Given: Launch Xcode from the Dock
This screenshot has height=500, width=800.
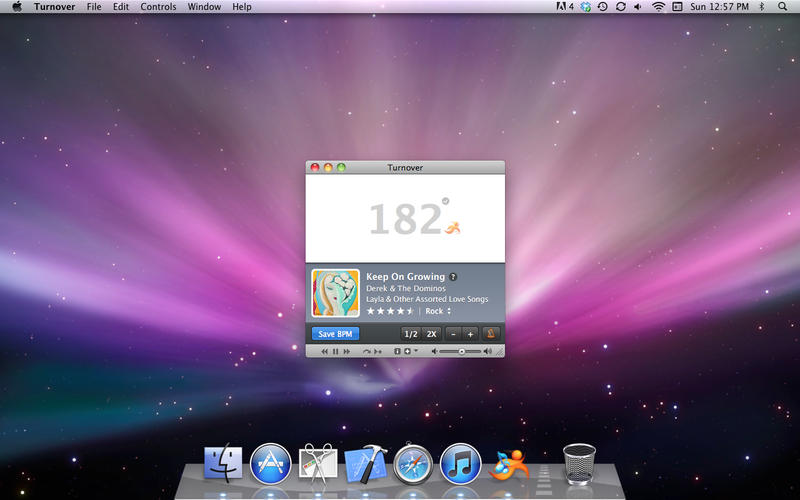Looking at the screenshot, I should (365, 464).
